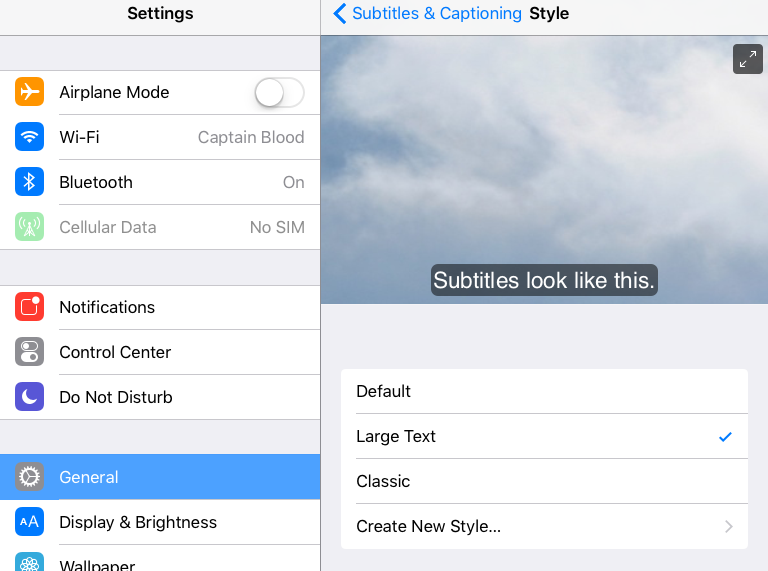Go back using the blue chevron arrow
This screenshot has height=571, width=768.
[x=340, y=13]
